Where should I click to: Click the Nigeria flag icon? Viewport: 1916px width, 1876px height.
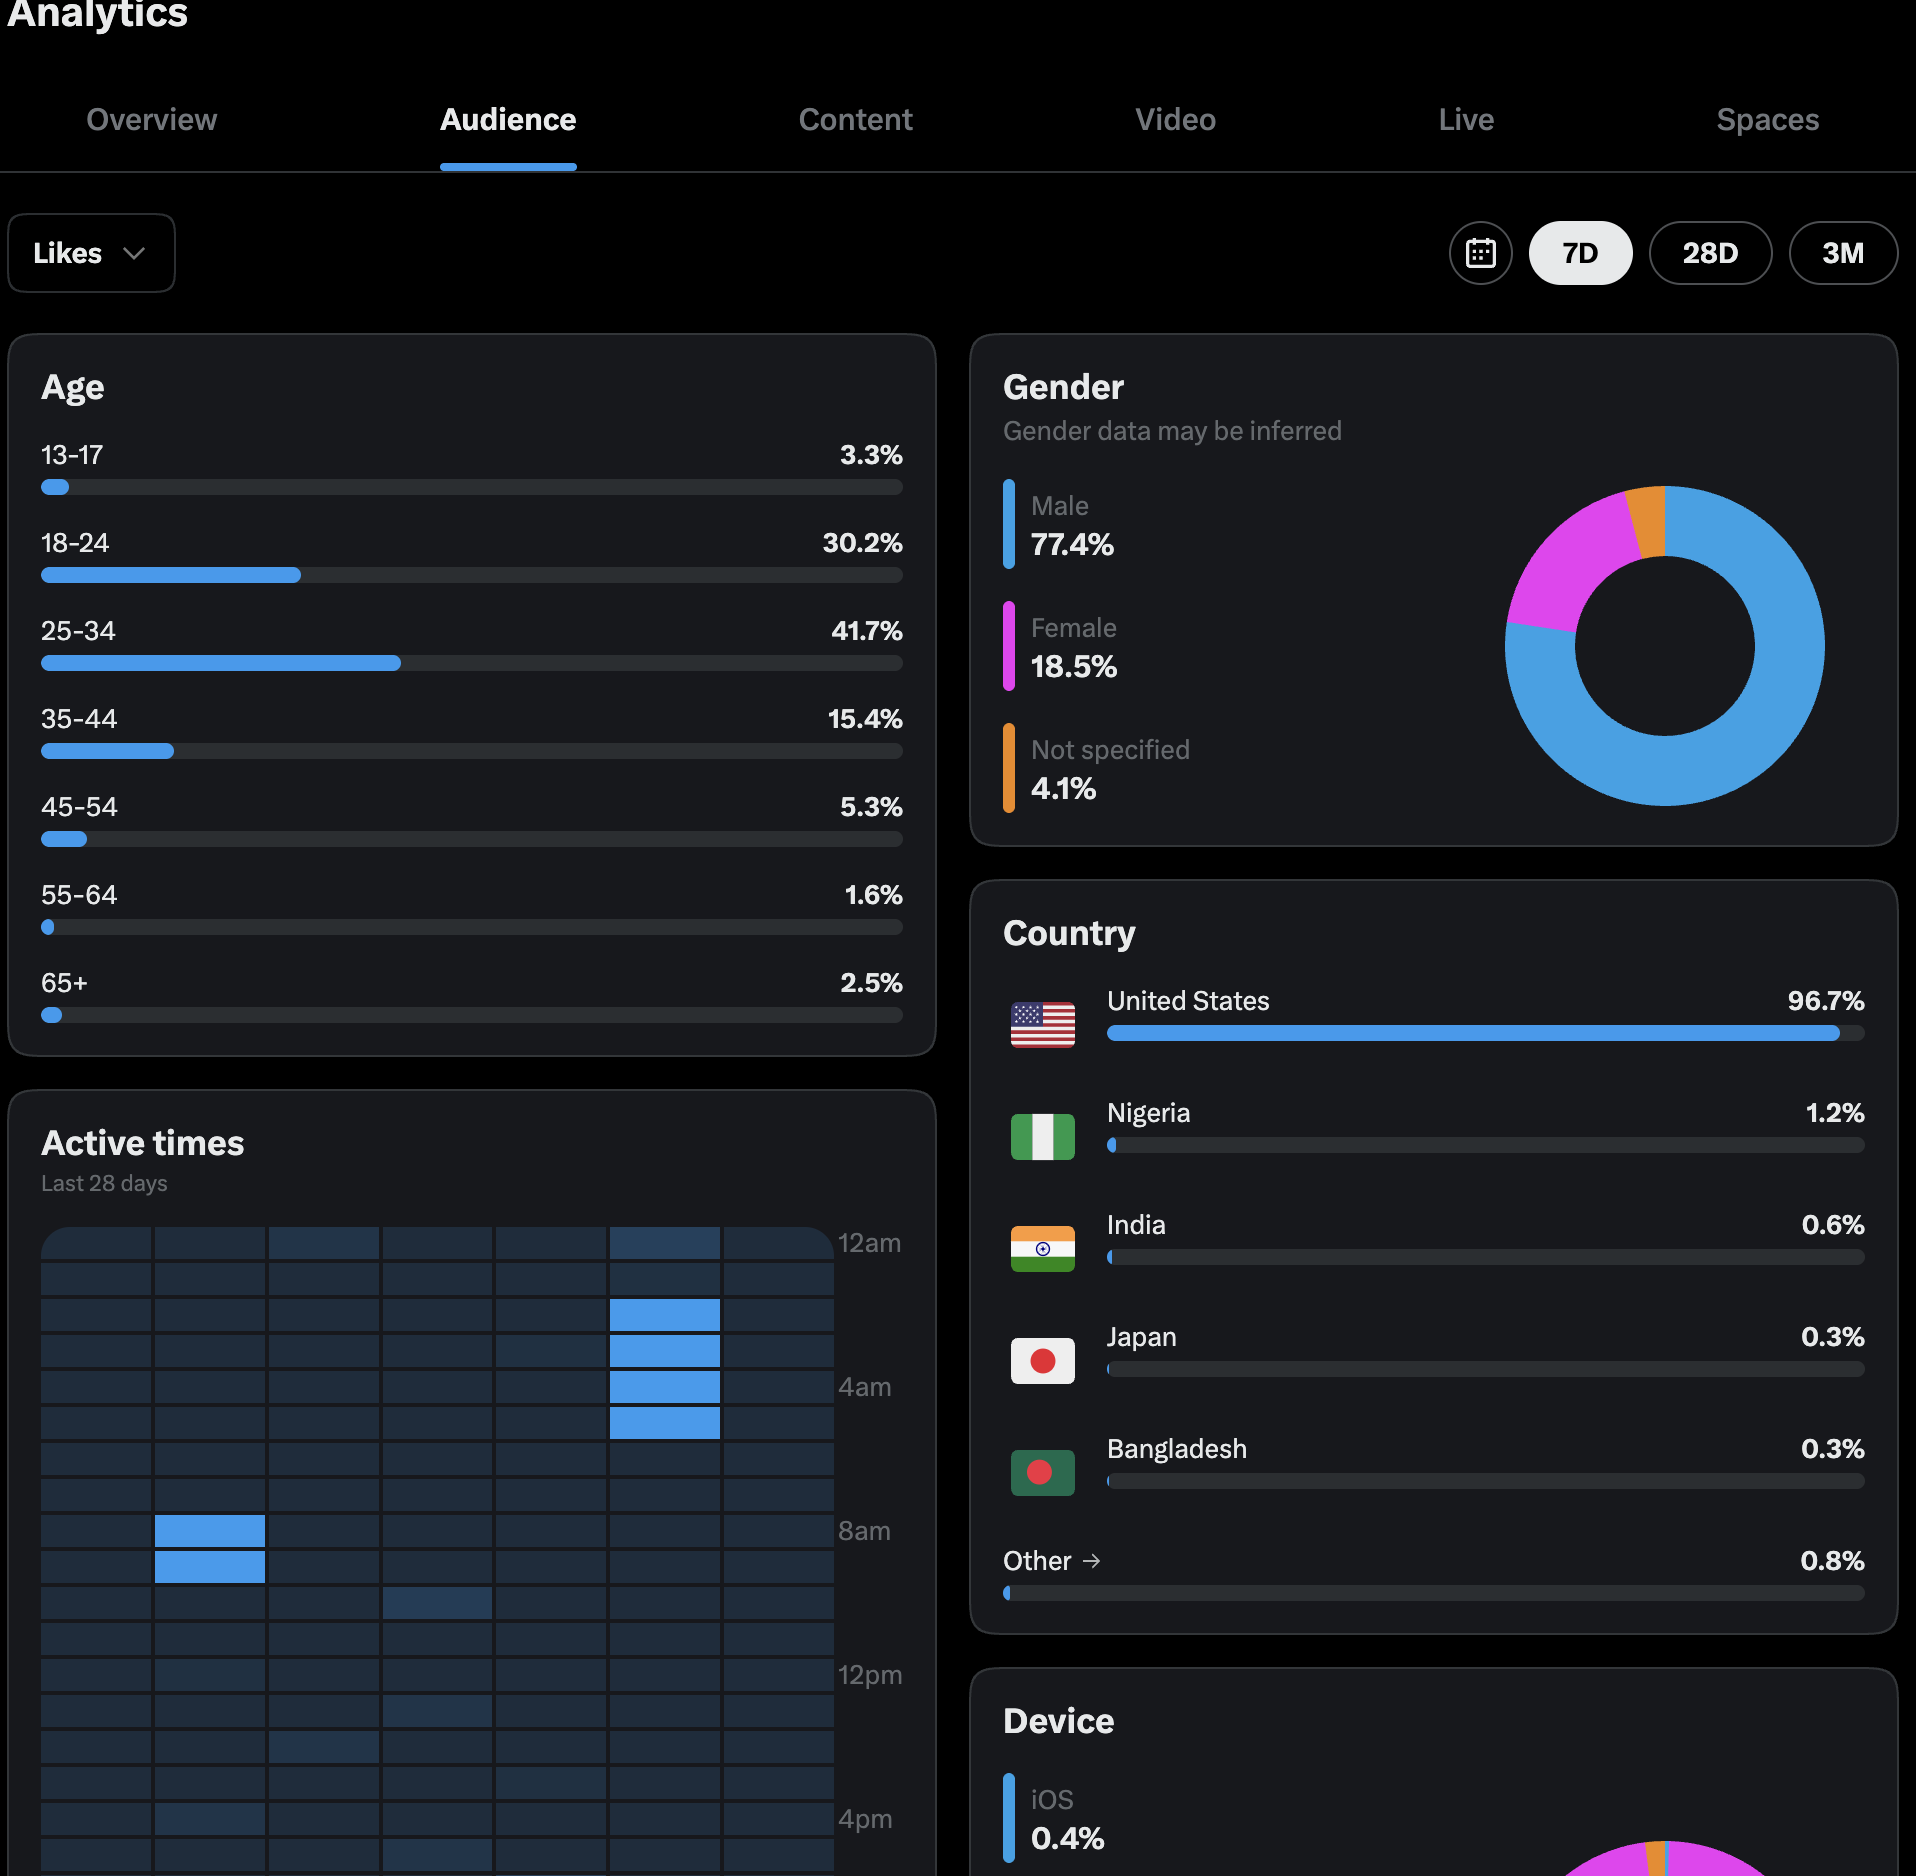[1042, 1137]
